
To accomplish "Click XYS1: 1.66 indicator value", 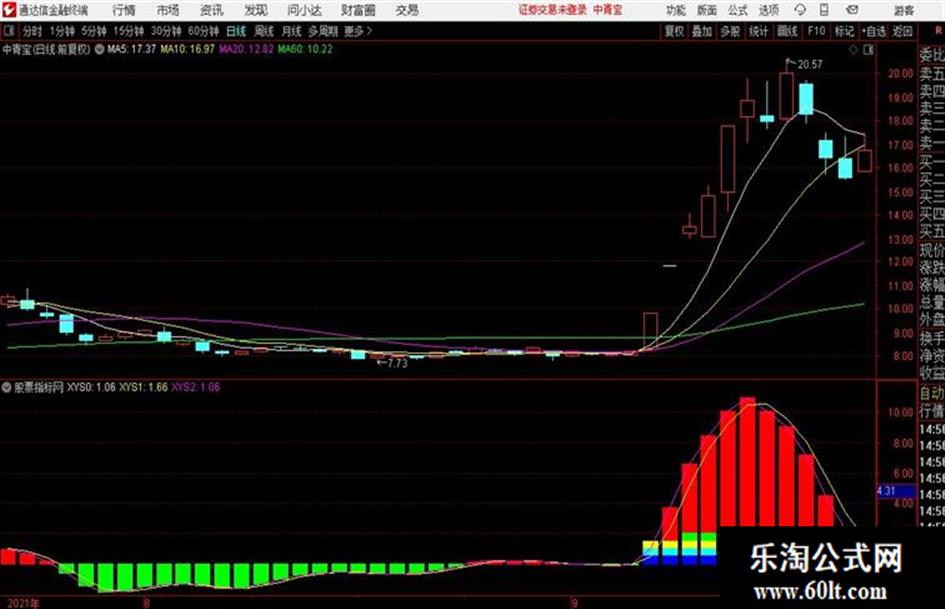I will point(143,387).
